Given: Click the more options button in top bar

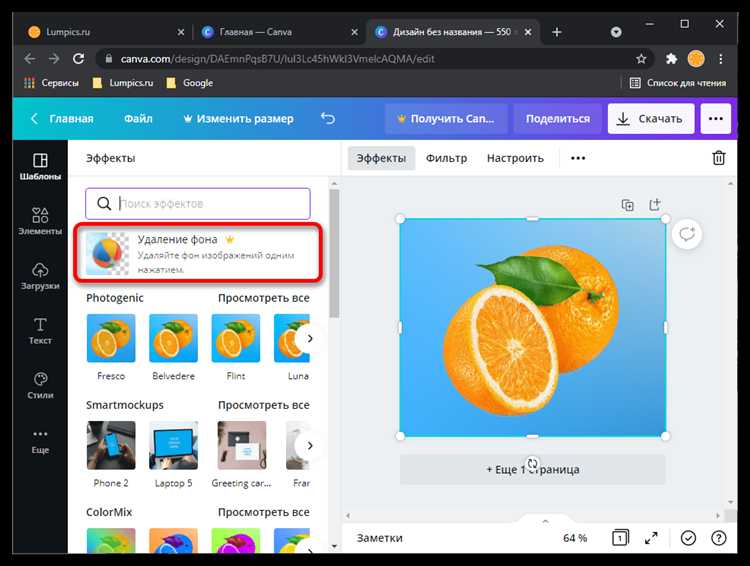Looking at the screenshot, I should [x=716, y=118].
